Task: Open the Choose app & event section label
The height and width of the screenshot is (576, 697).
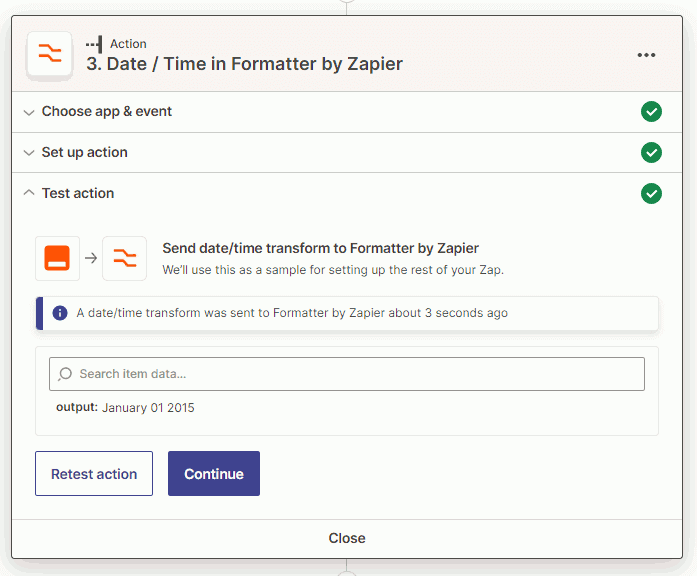Action: click(107, 112)
